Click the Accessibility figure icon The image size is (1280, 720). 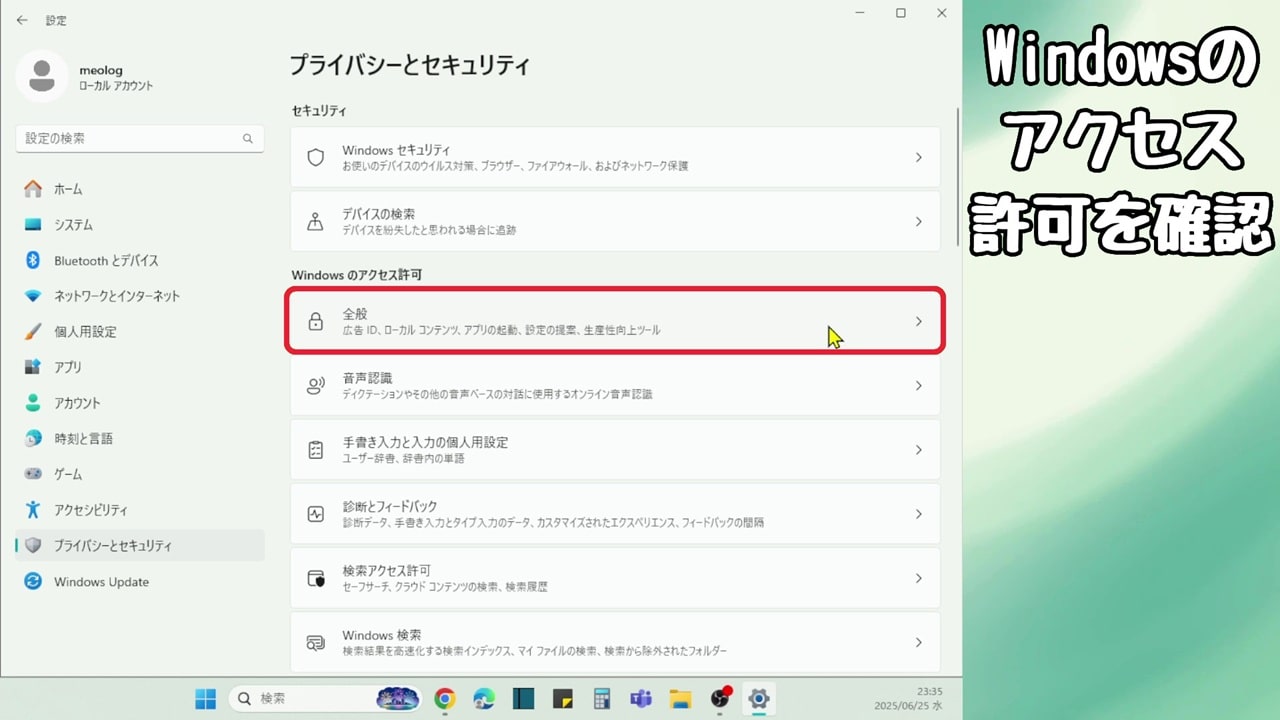coord(33,510)
